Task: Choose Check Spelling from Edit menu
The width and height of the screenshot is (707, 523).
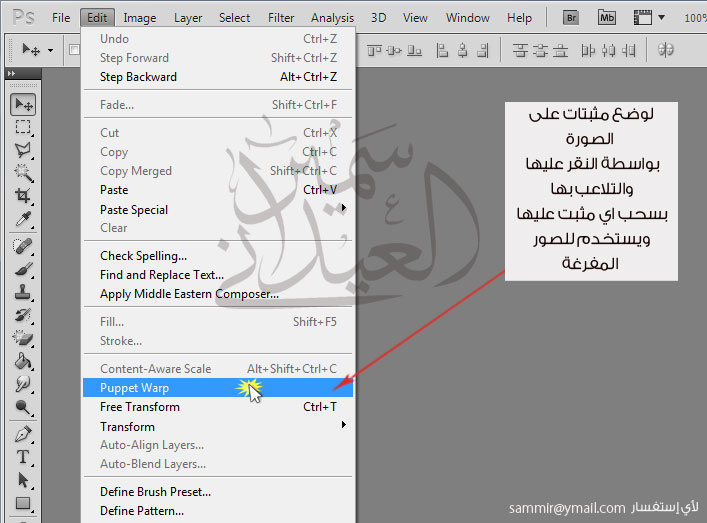Action: coord(218,256)
